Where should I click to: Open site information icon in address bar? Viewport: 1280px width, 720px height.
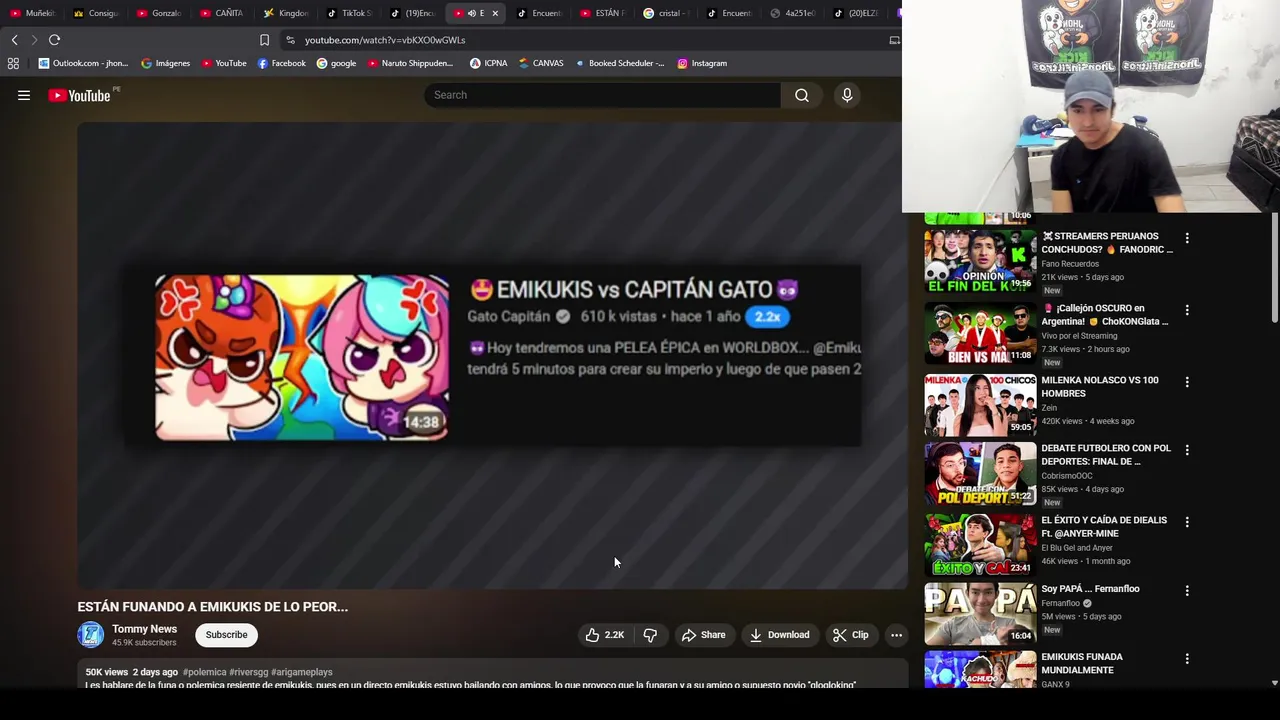coord(290,40)
